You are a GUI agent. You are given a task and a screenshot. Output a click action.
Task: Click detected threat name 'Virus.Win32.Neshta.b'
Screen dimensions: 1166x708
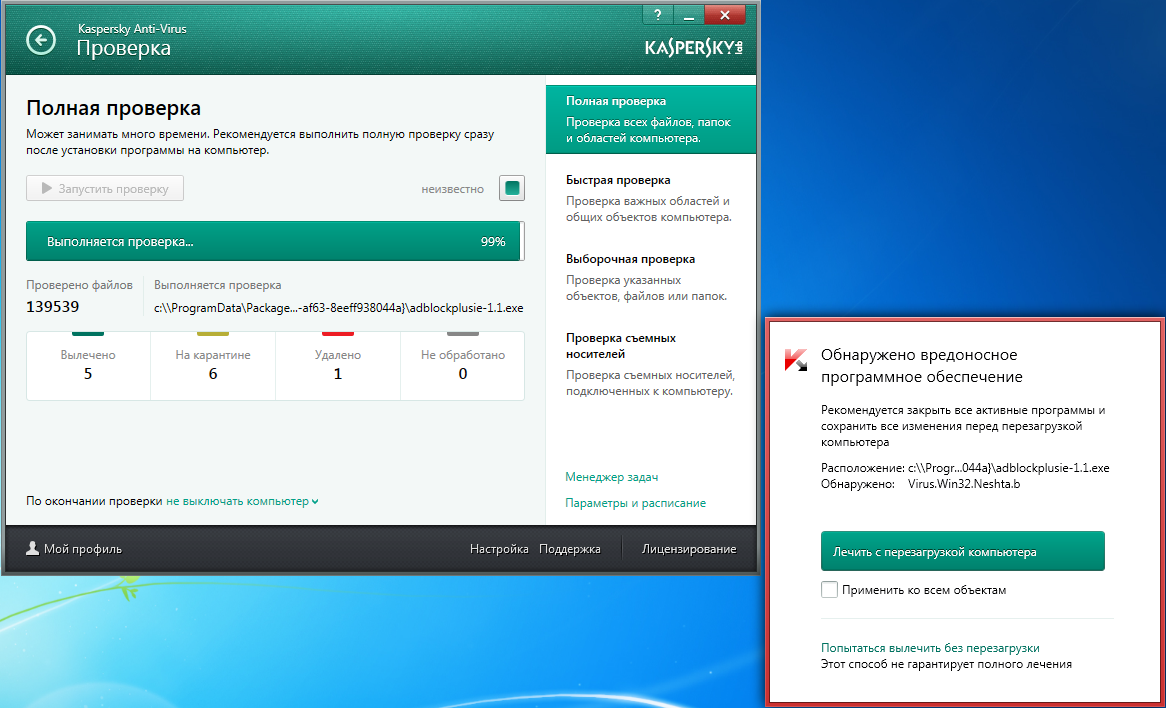point(964,484)
